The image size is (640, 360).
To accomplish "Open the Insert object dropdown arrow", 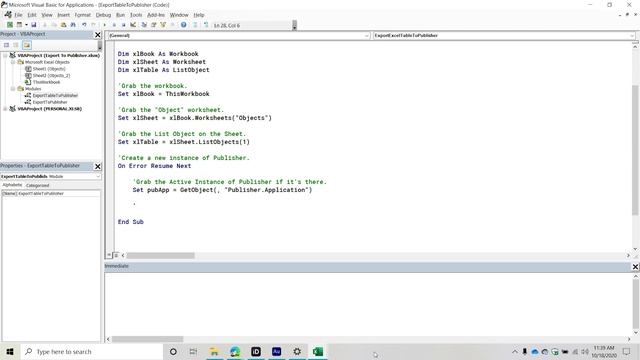I will [26, 25].
